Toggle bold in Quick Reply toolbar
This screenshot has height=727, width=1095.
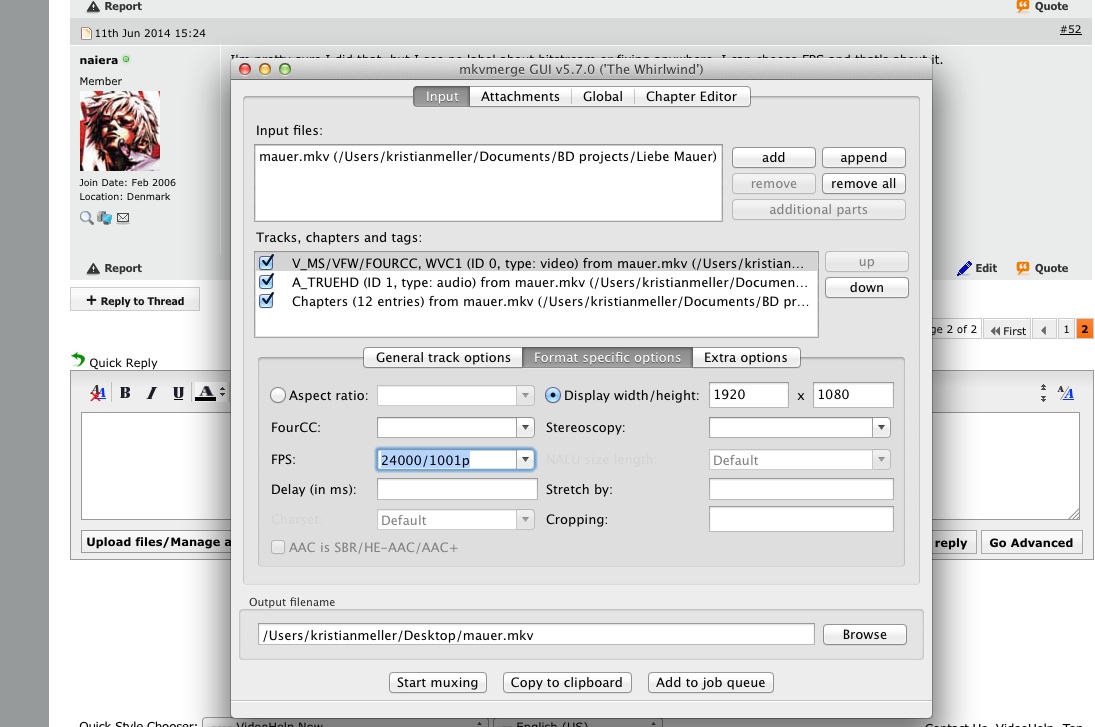[x=125, y=392]
